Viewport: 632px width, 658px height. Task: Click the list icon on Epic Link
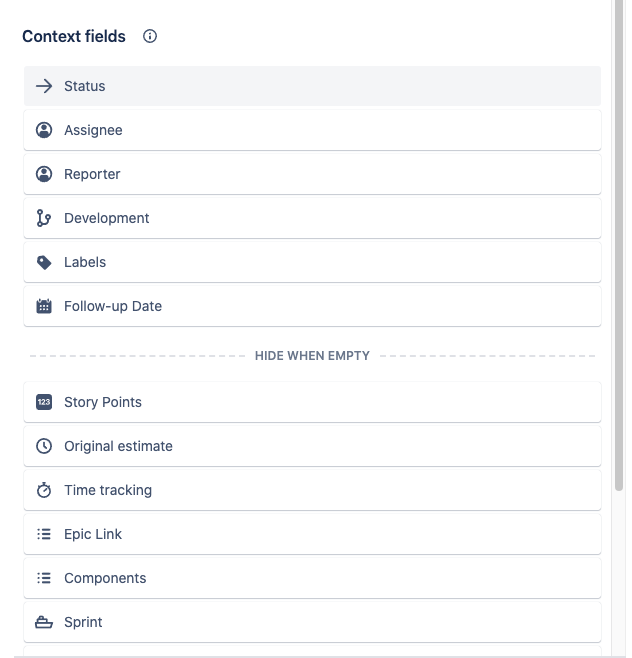tap(44, 534)
